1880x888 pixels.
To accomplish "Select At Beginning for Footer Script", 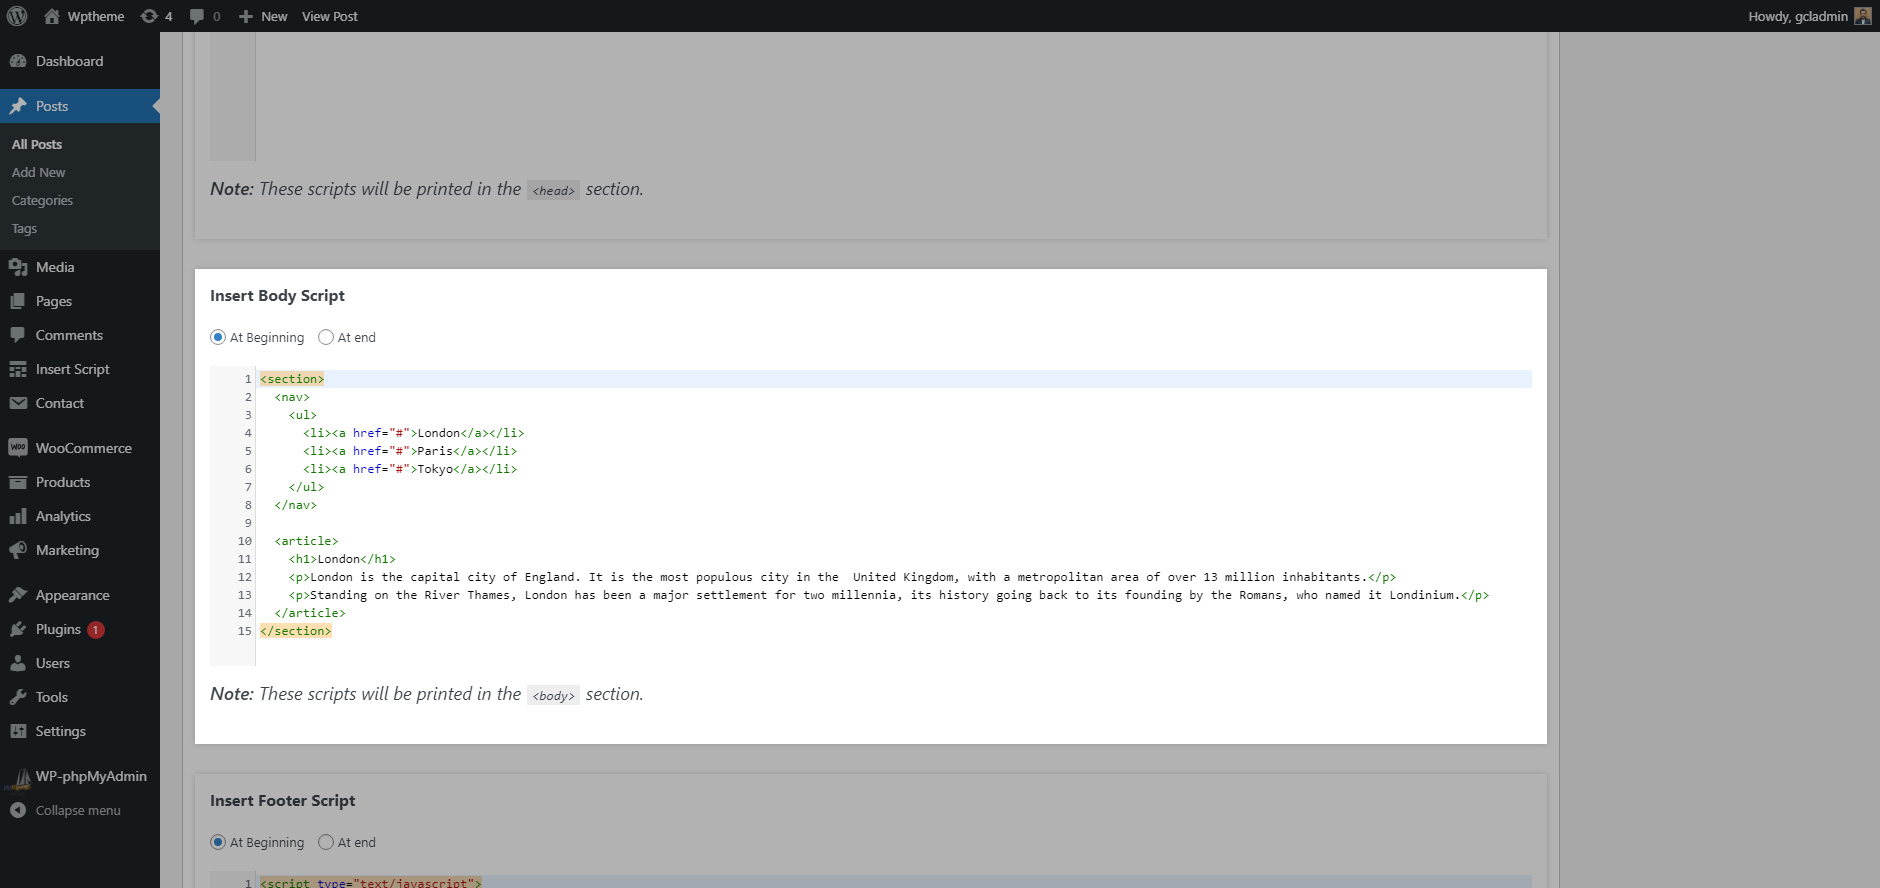I will [x=218, y=842].
